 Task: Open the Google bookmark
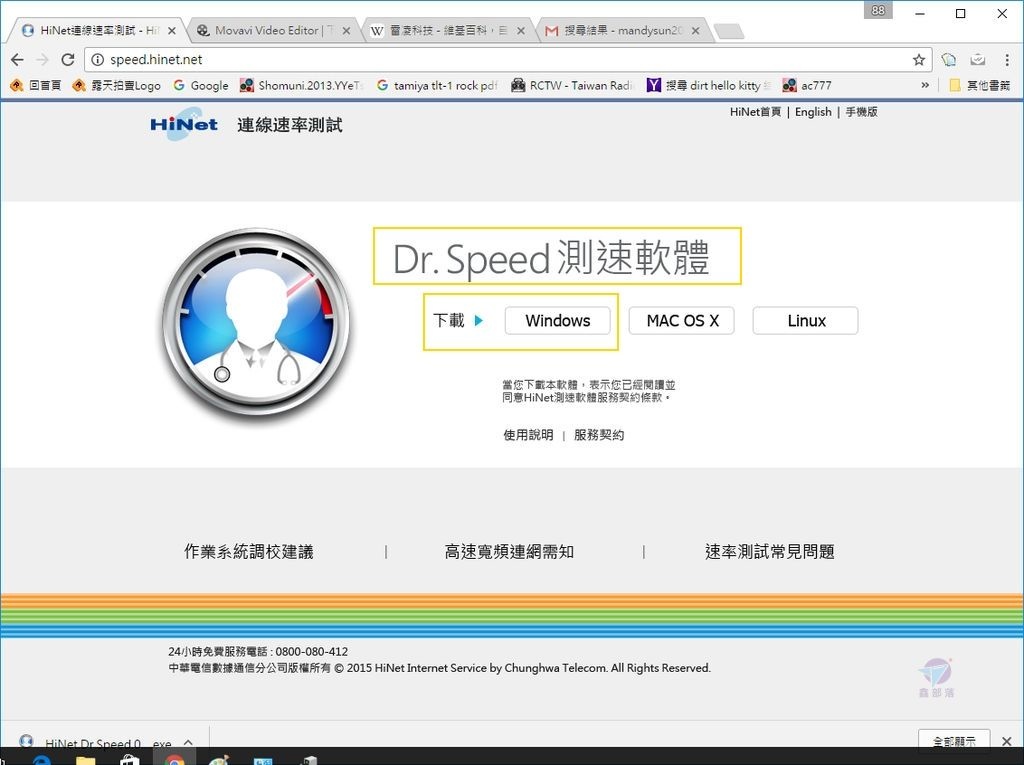pyautogui.click(x=200, y=86)
